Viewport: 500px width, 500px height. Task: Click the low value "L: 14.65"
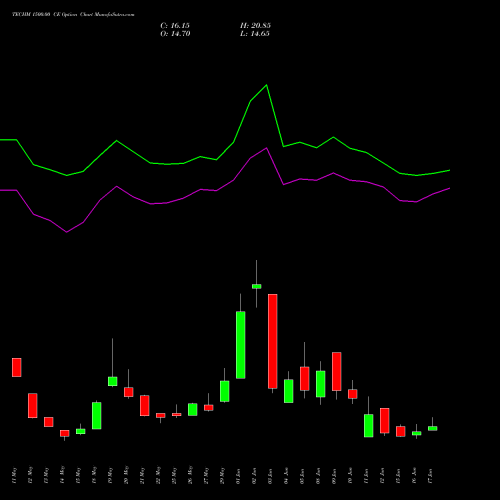pos(255,34)
